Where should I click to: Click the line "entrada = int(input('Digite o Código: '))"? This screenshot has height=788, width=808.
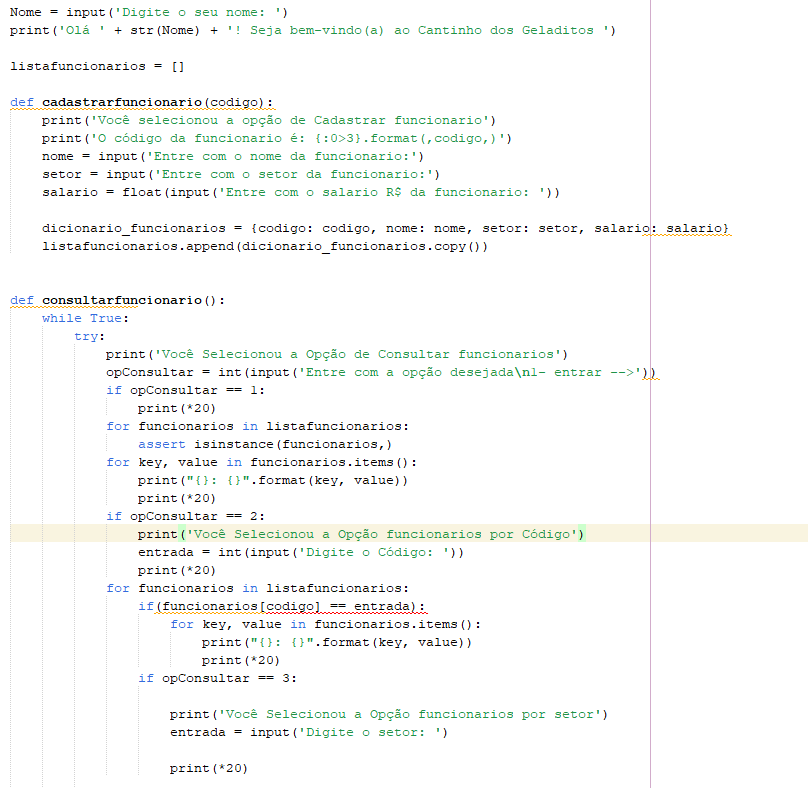[301, 552]
